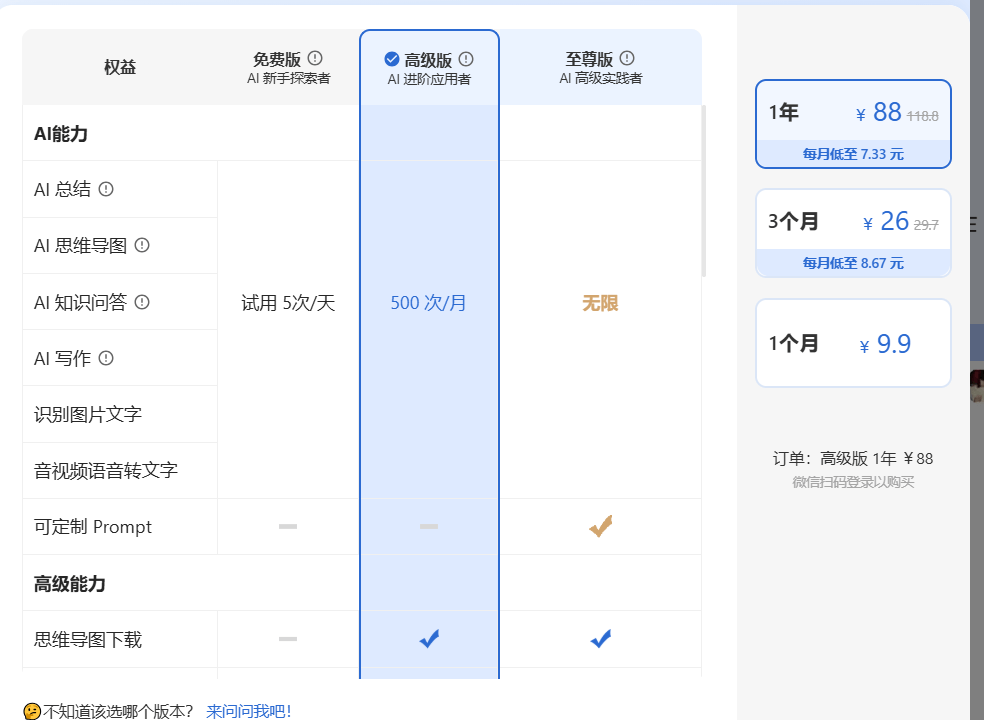Click the thinking emoji near the version question
Screen dimensions: 984x720
pyautogui.click(x=31, y=709)
